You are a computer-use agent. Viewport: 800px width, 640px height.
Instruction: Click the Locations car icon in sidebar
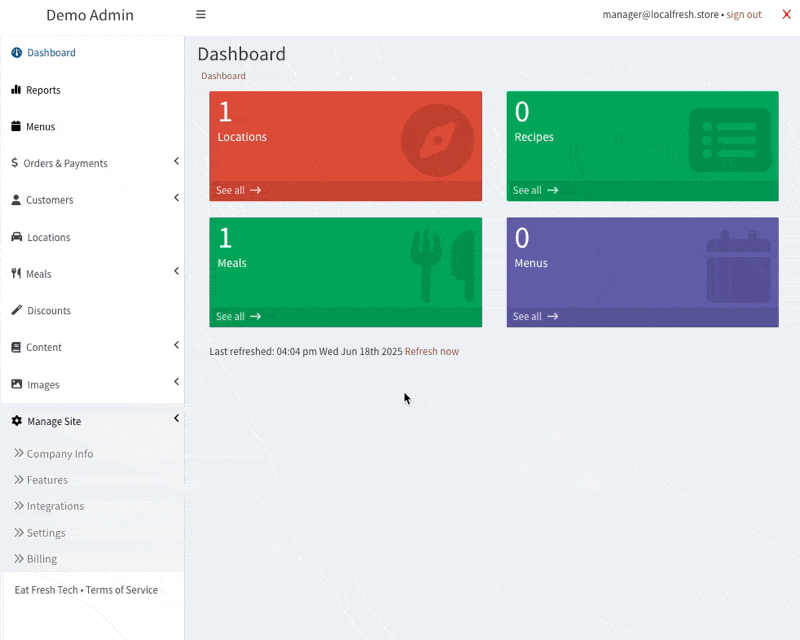click(17, 237)
